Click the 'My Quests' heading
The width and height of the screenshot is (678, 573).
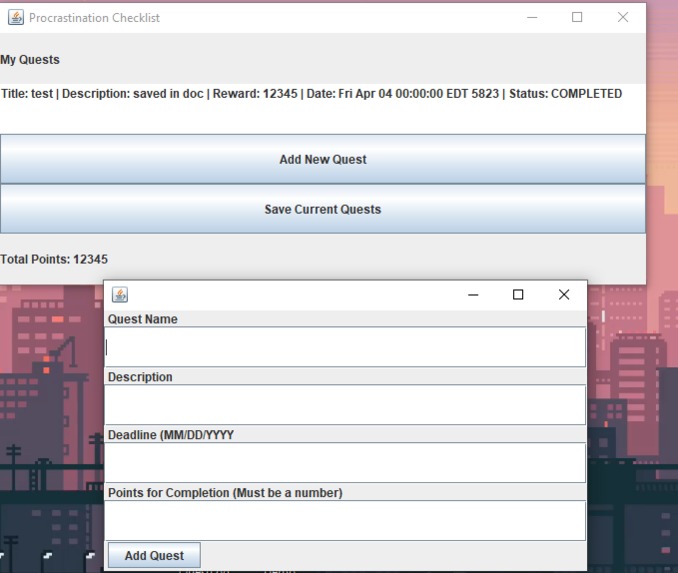[x=30, y=60]
